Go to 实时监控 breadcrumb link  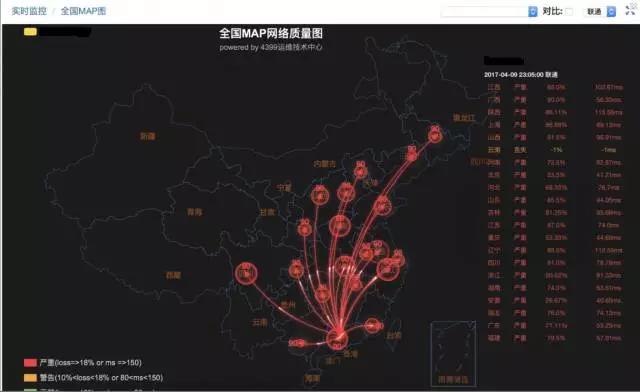tap(29, 11)
